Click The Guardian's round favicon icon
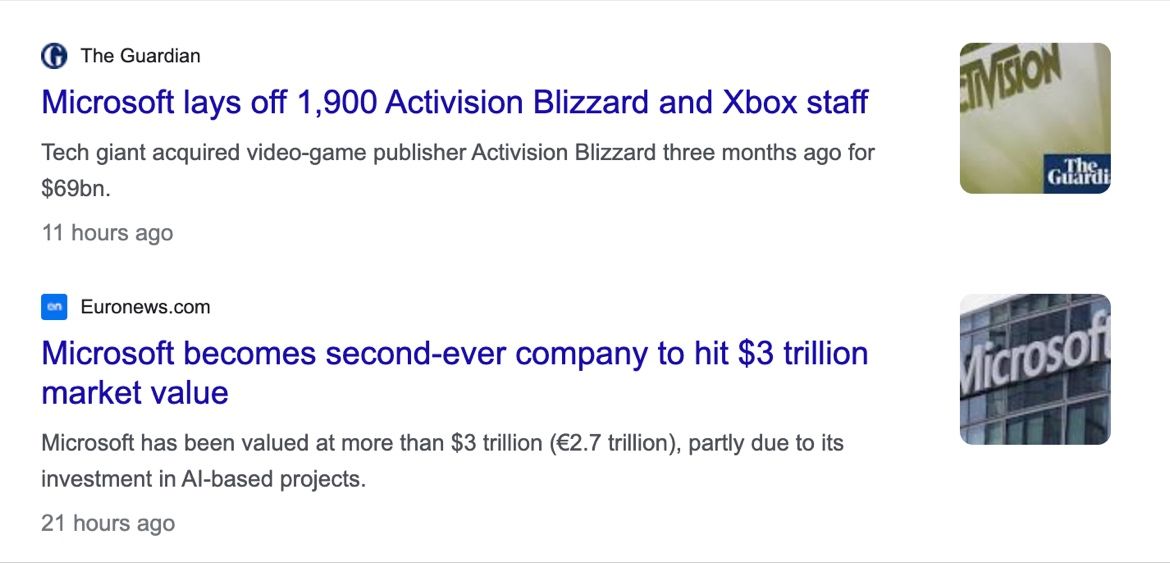1170x563 pixels. 54,56
